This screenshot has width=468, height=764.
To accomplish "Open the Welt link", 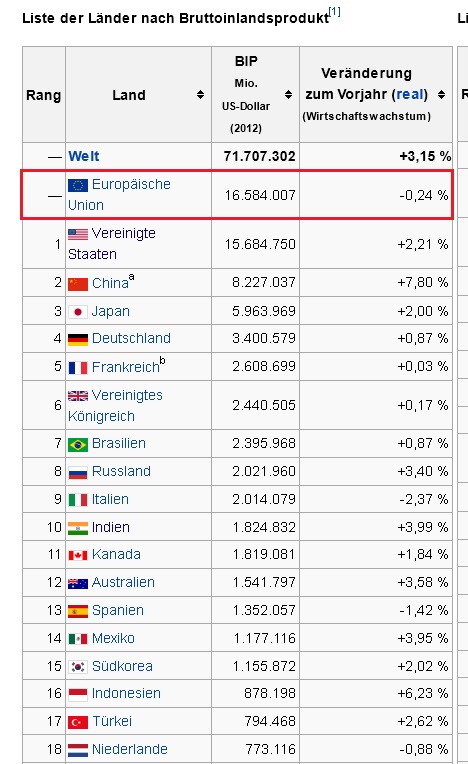I will point(84,156).
